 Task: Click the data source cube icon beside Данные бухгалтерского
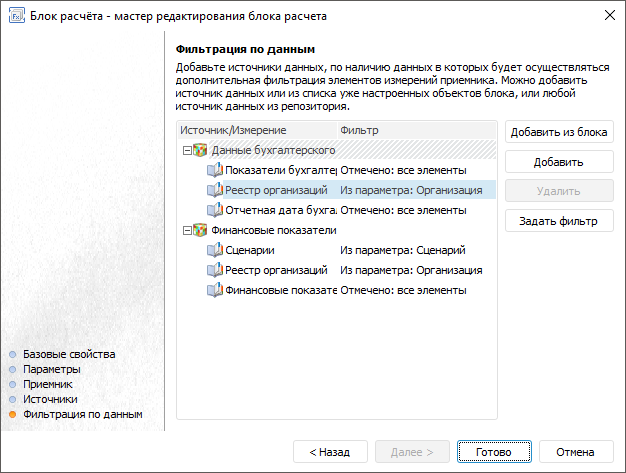point(201,150)
